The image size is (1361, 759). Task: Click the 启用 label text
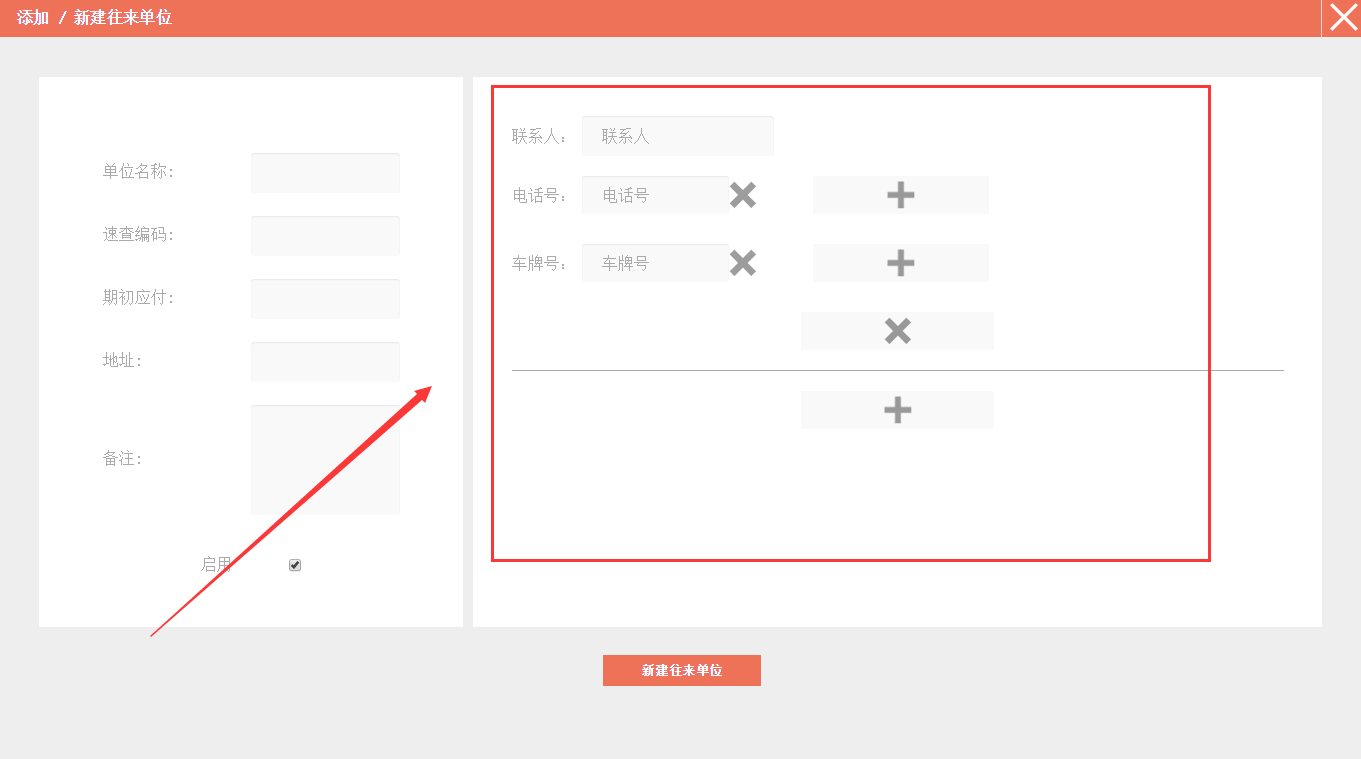216,565
